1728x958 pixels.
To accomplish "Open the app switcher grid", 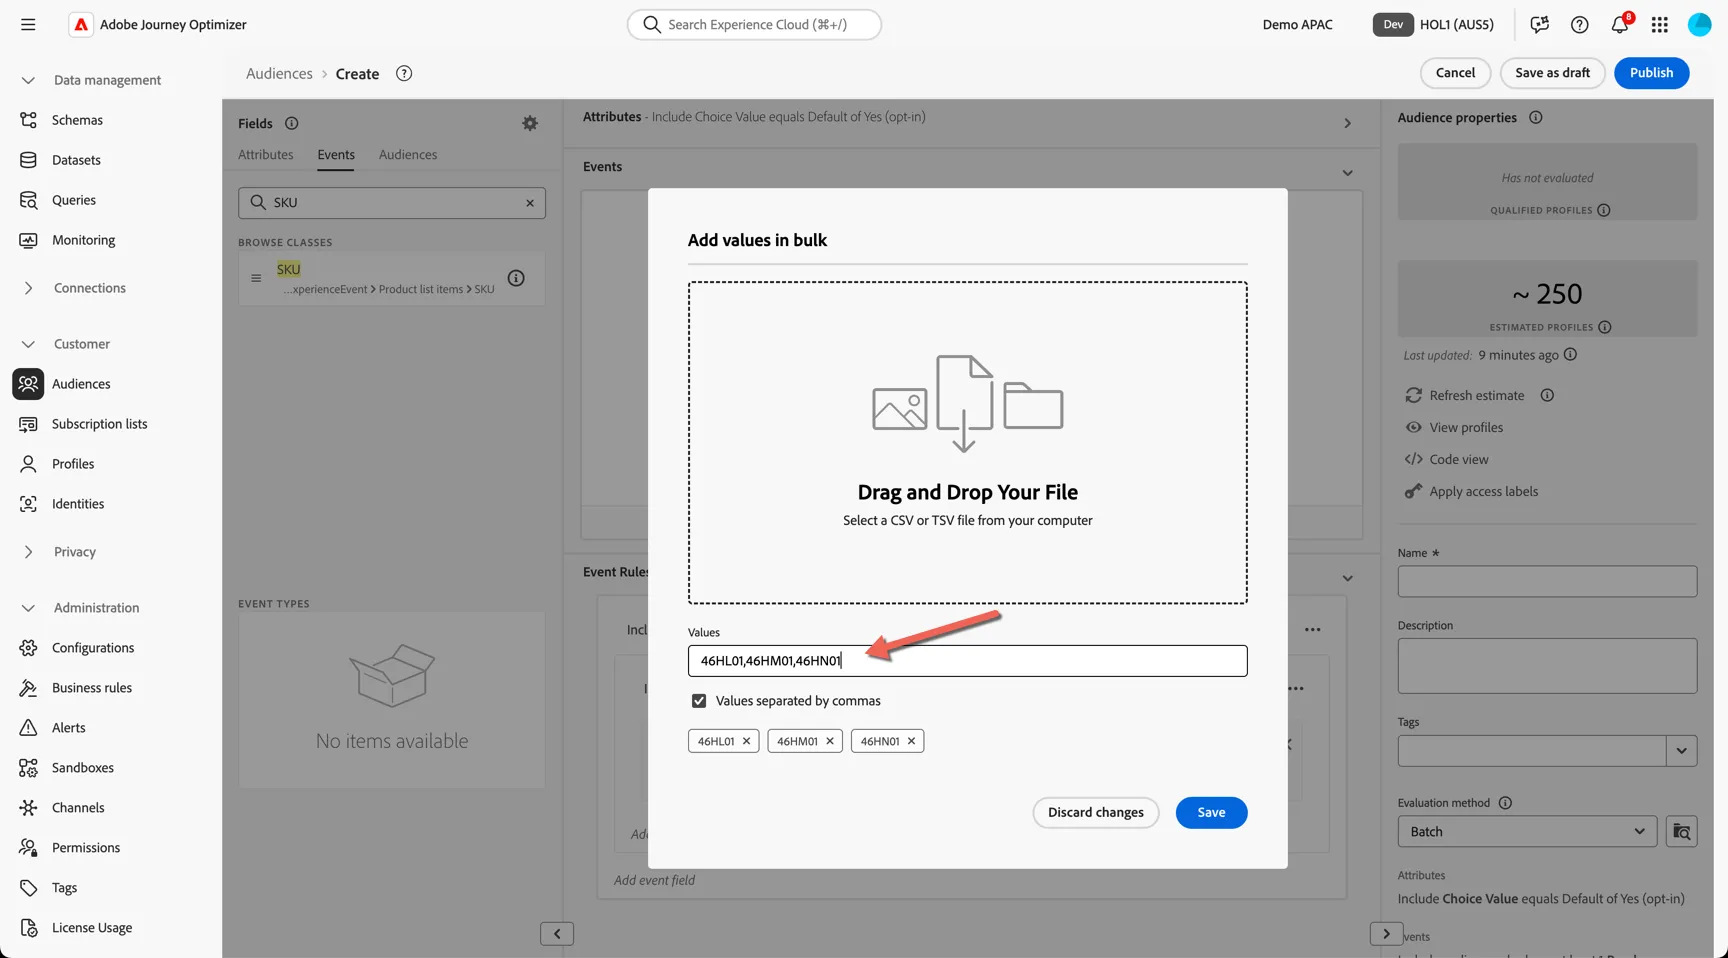I will pyautogui.click(x=1659, y=24).
